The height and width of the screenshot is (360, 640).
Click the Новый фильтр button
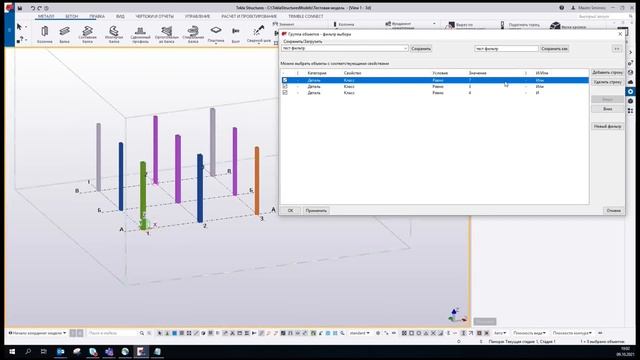click(x=607, y=127)
